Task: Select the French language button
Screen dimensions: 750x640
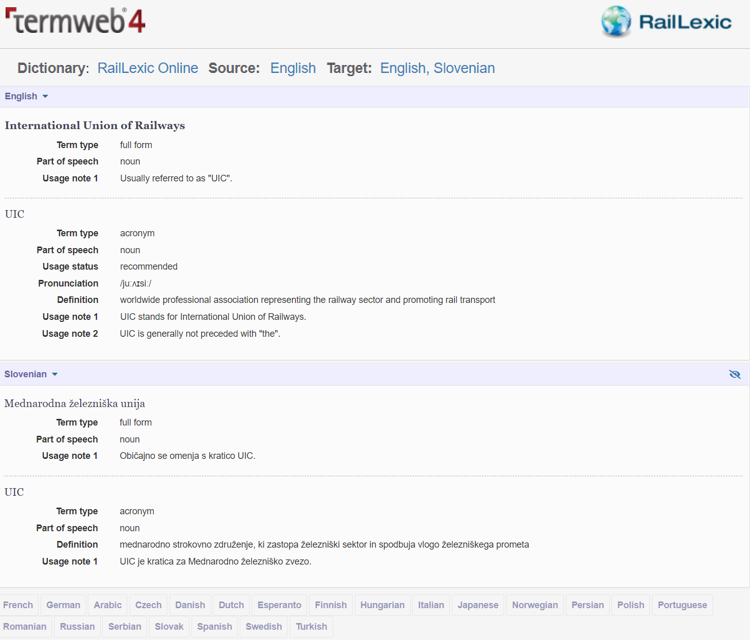Action: point(18,605)
